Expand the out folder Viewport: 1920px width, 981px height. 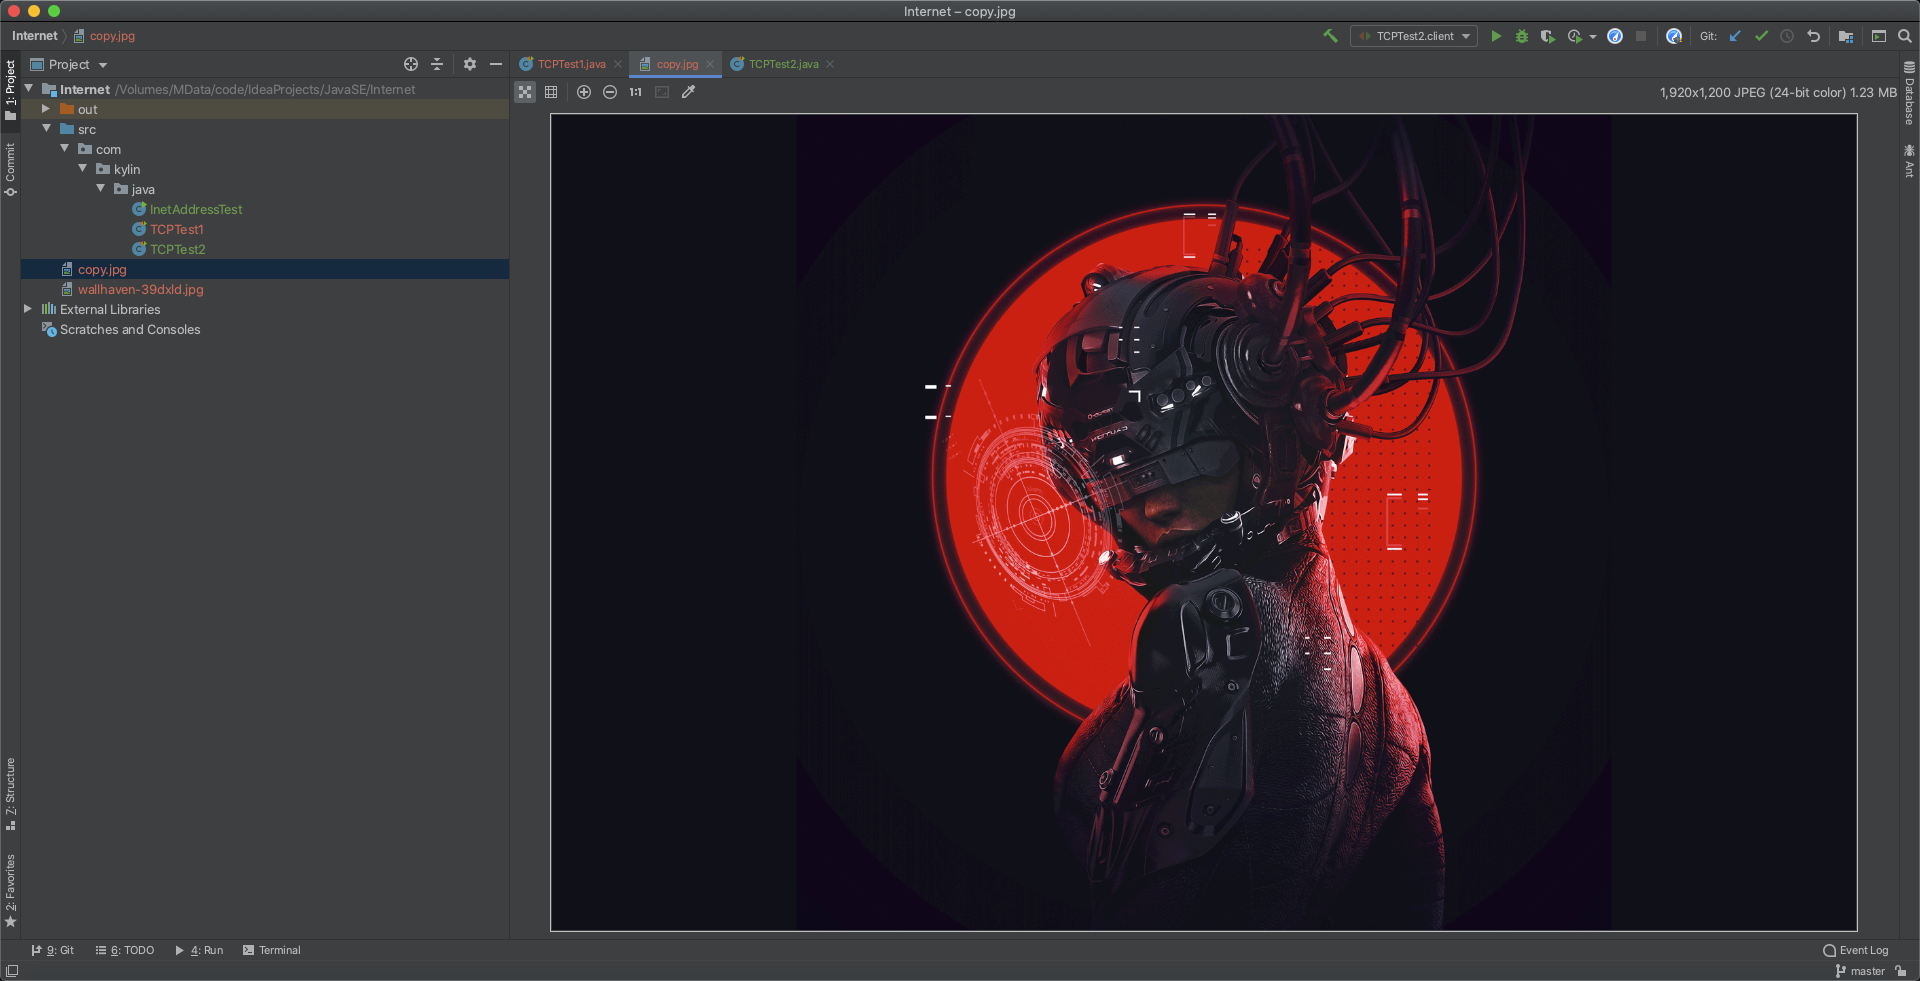46,109
